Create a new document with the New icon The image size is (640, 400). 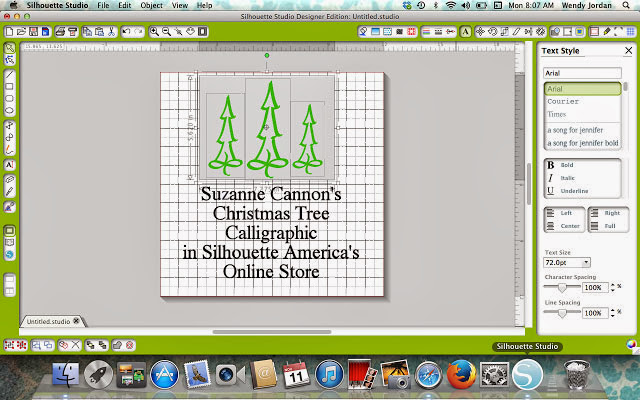9,32
